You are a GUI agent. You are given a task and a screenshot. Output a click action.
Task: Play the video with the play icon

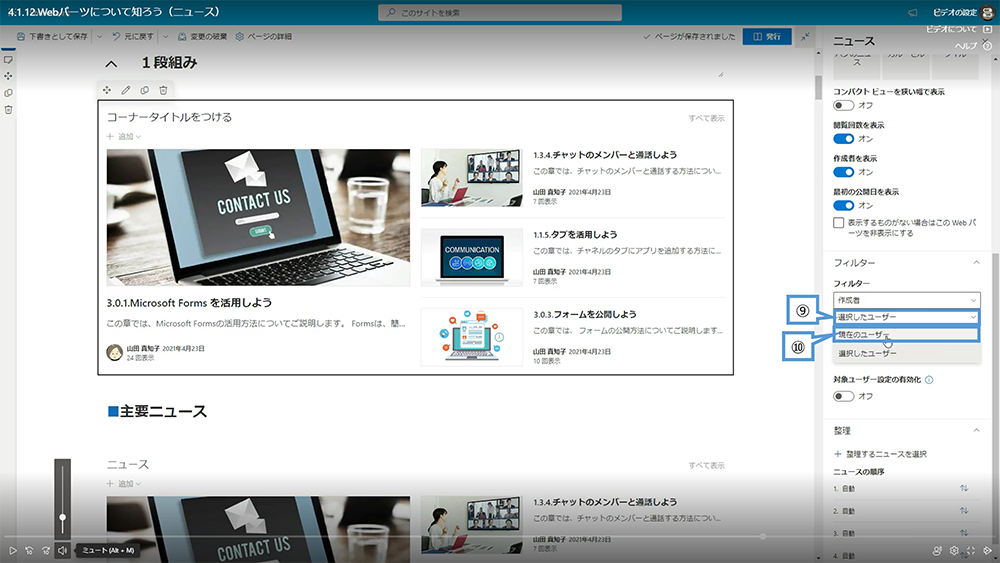pos(12,550)
